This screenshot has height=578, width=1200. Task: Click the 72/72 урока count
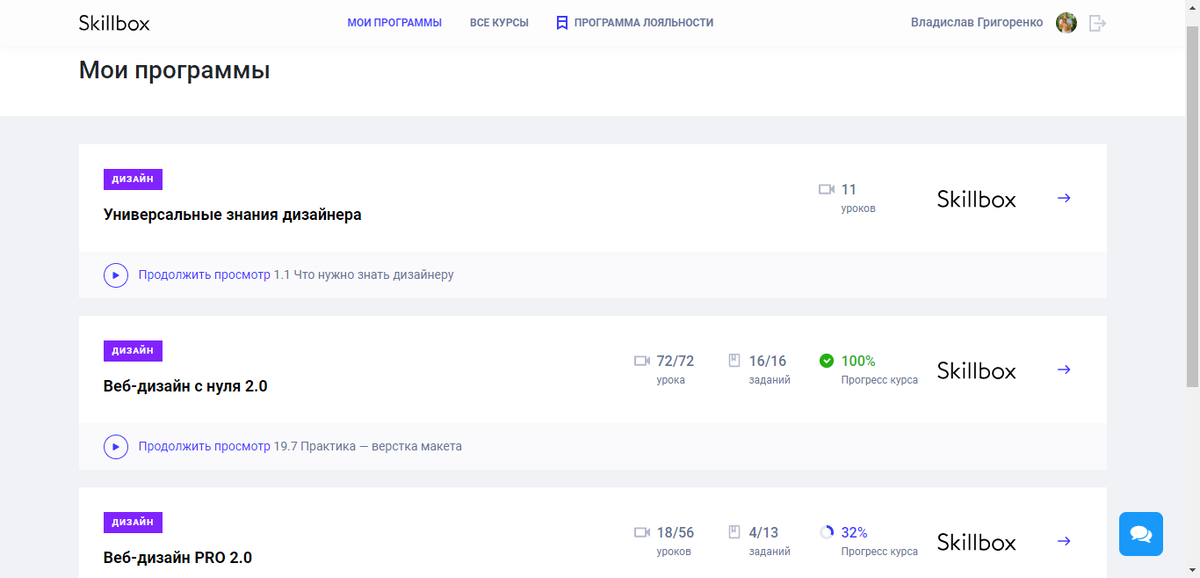(675, 369)
